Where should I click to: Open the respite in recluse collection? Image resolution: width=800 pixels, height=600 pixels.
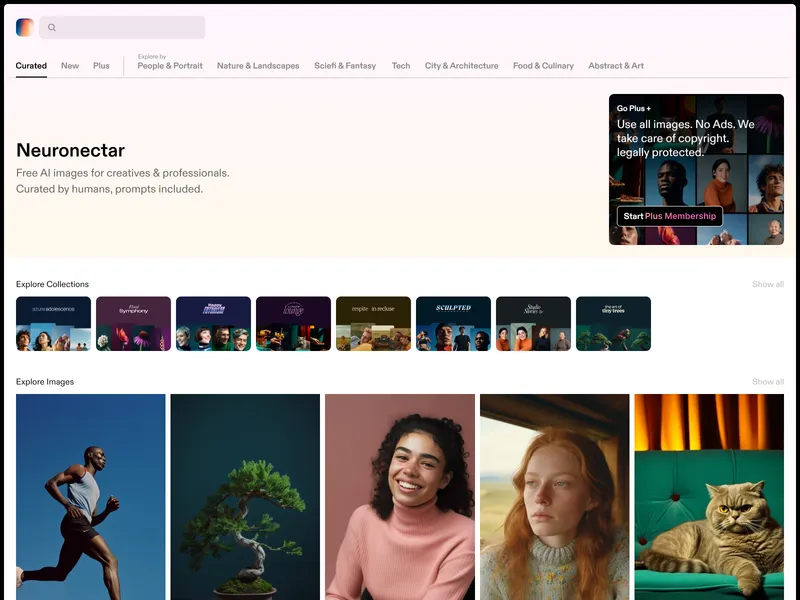point(373,323)
